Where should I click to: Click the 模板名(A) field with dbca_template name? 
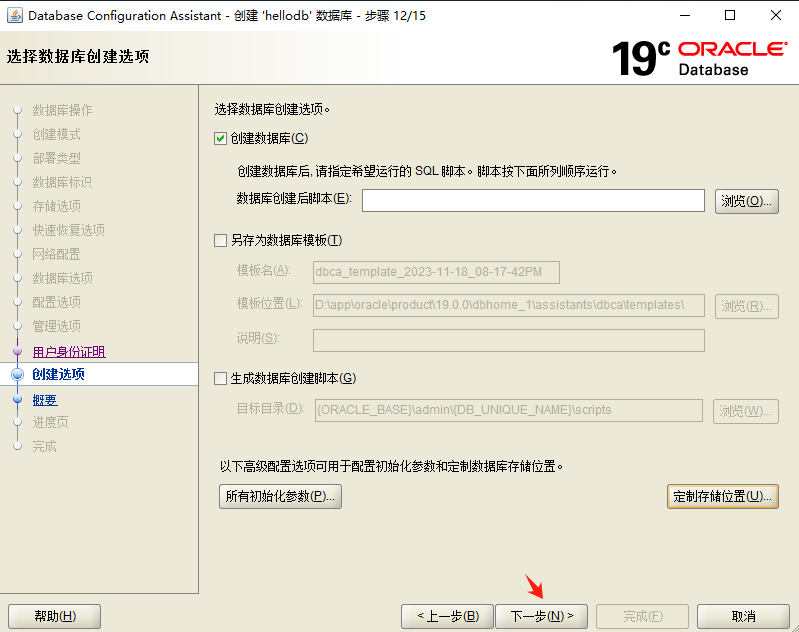tap(436, 272)
